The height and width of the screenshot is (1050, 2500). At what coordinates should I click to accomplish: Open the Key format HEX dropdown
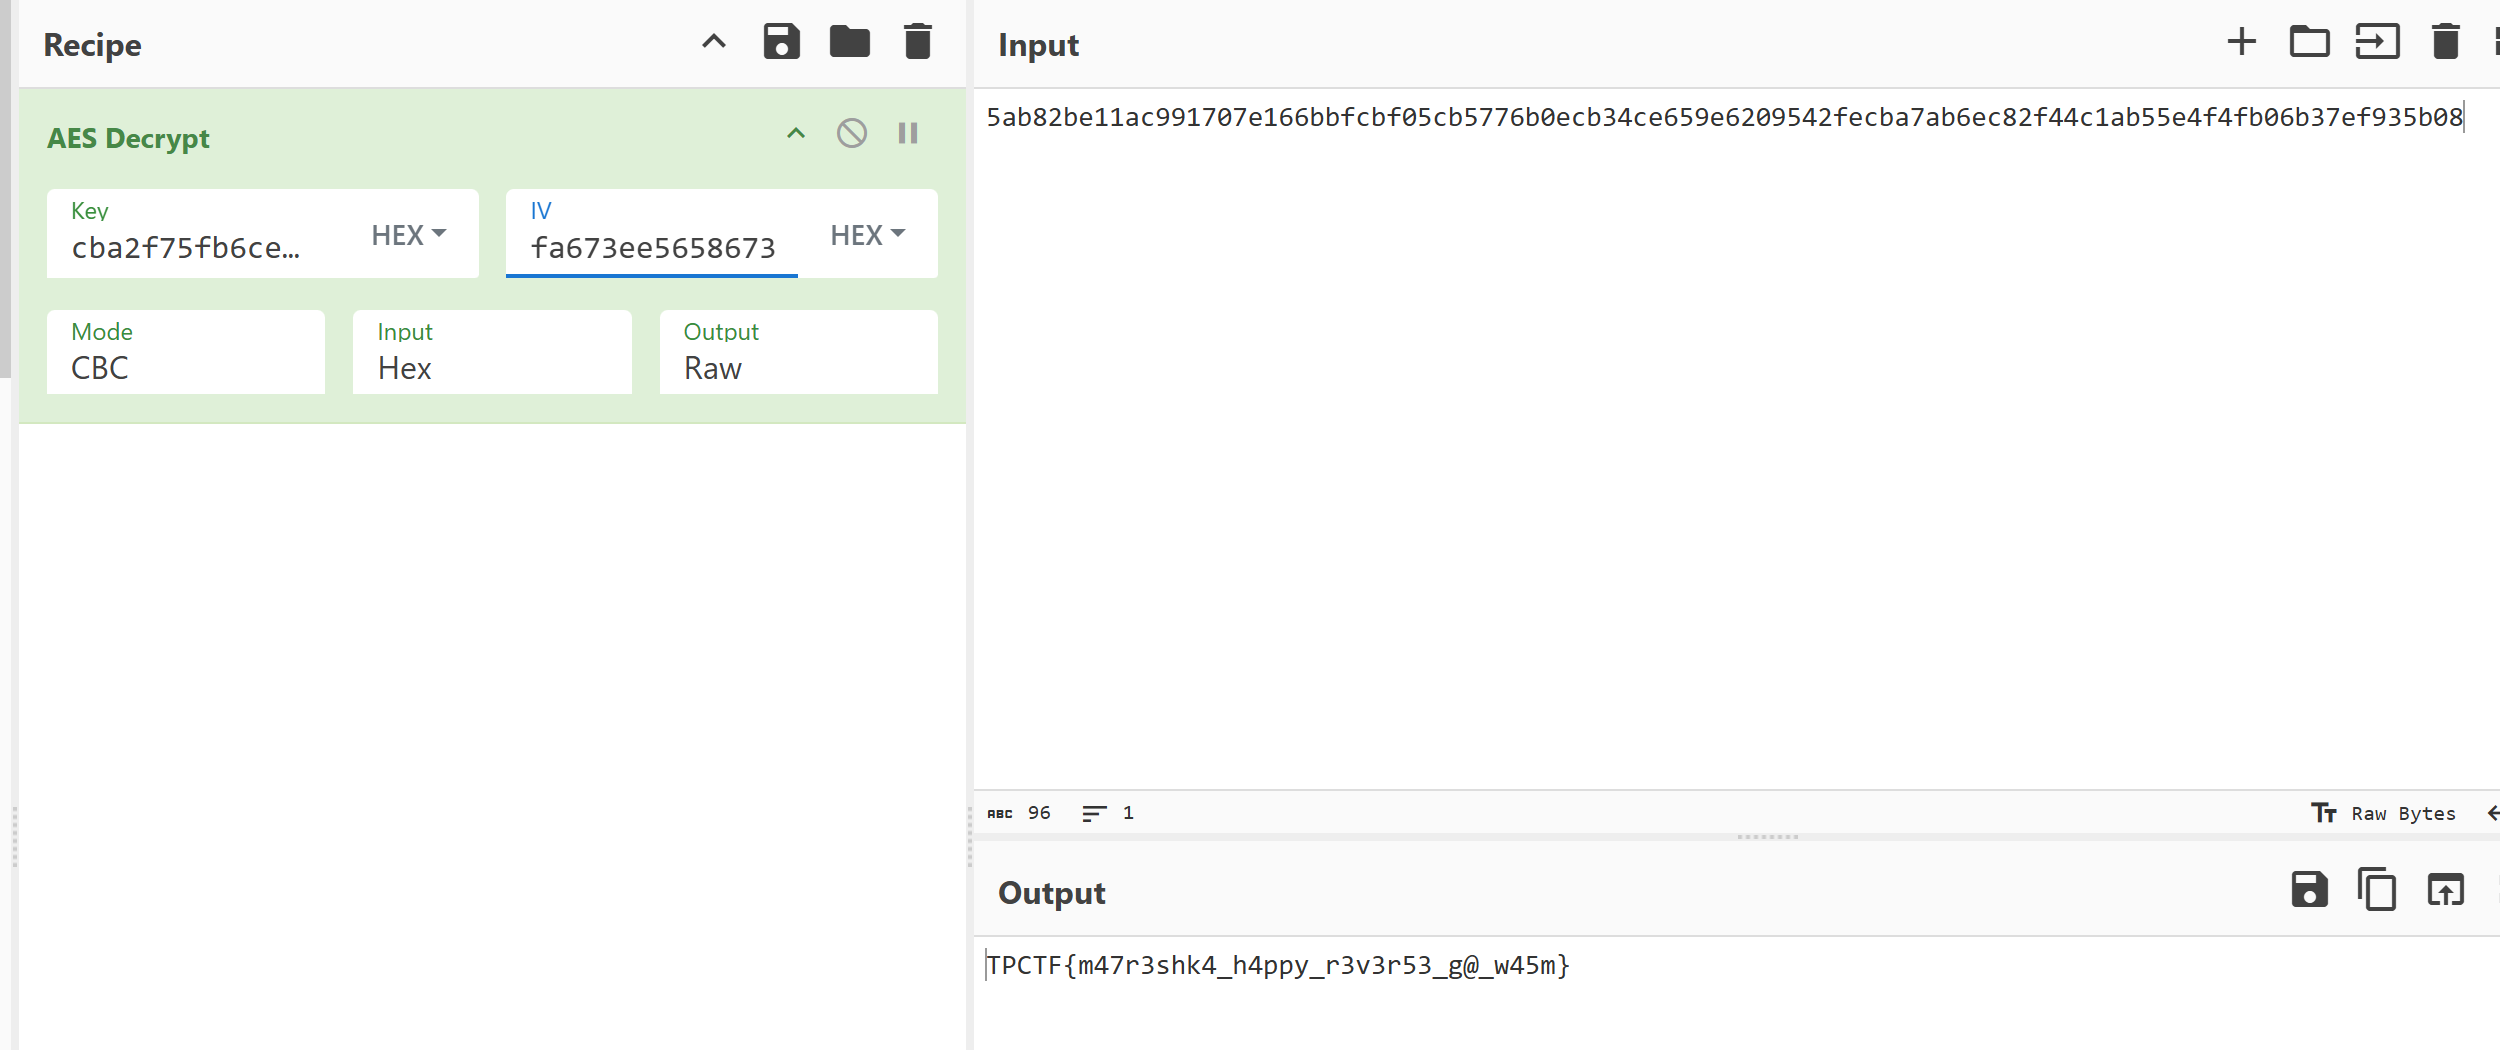click(408, 235)
